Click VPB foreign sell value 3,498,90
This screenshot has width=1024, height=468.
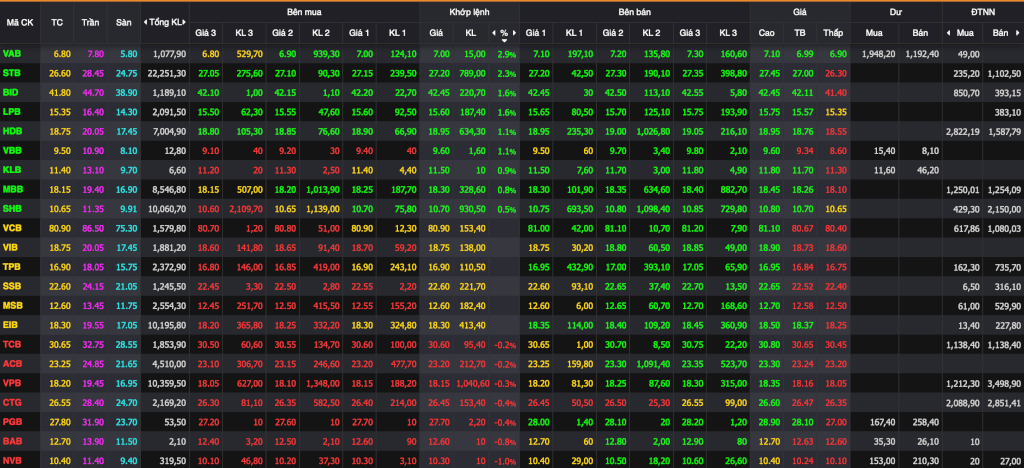click(1003, 383)
